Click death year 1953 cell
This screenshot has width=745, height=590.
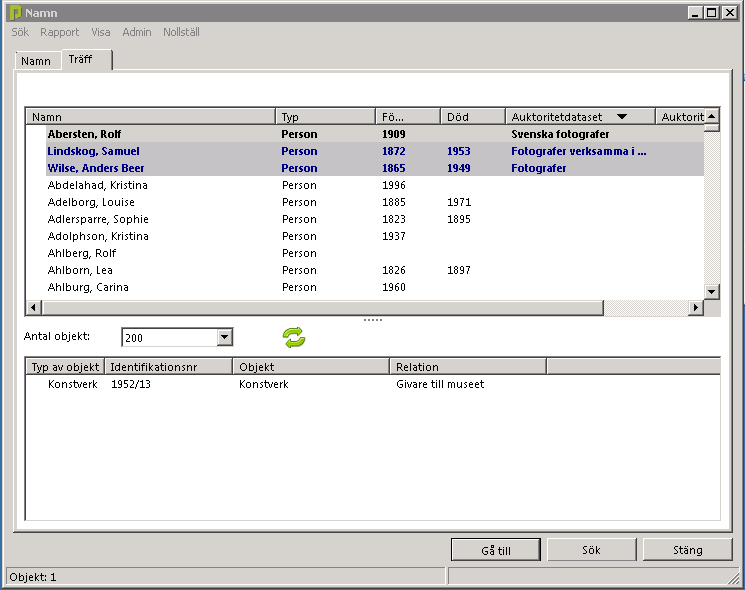[x=458, y=151]
